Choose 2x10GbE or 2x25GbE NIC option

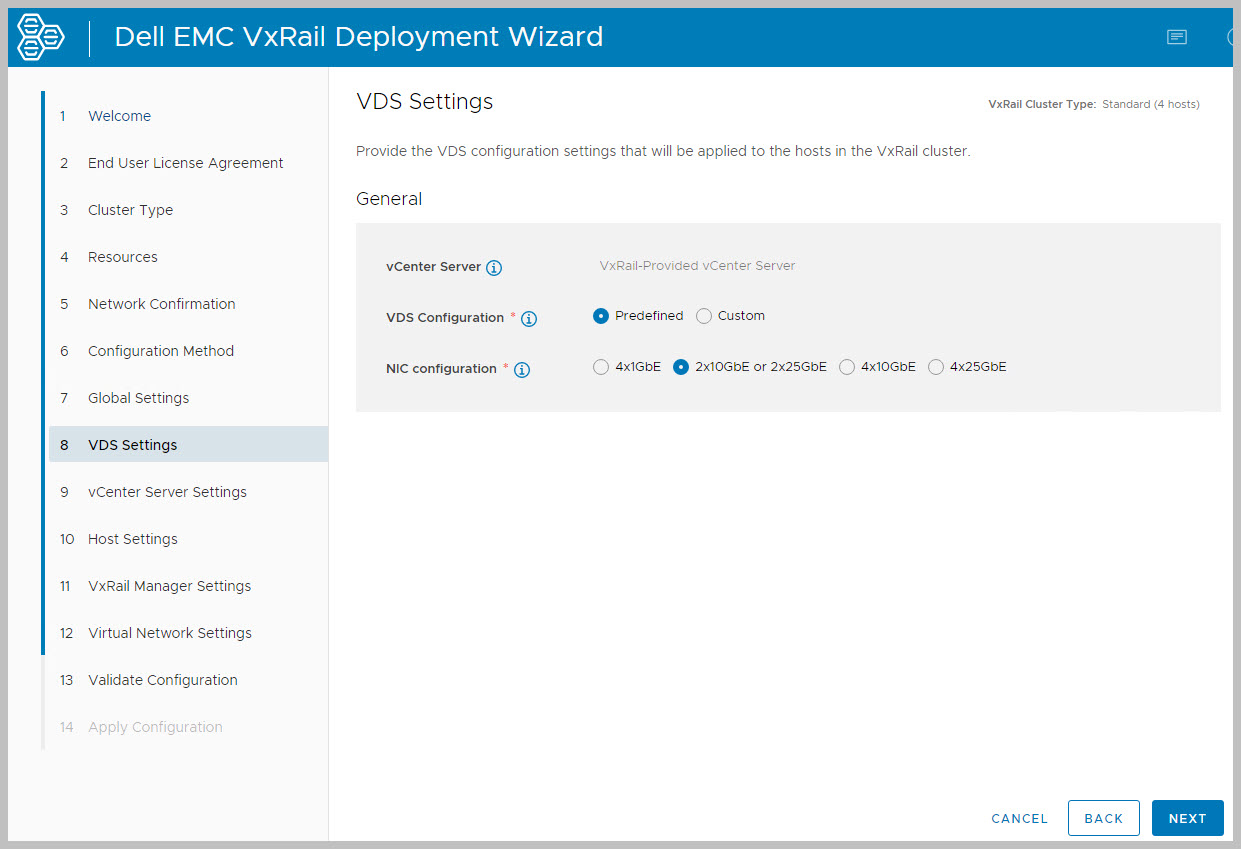click(x=681, y=367)
